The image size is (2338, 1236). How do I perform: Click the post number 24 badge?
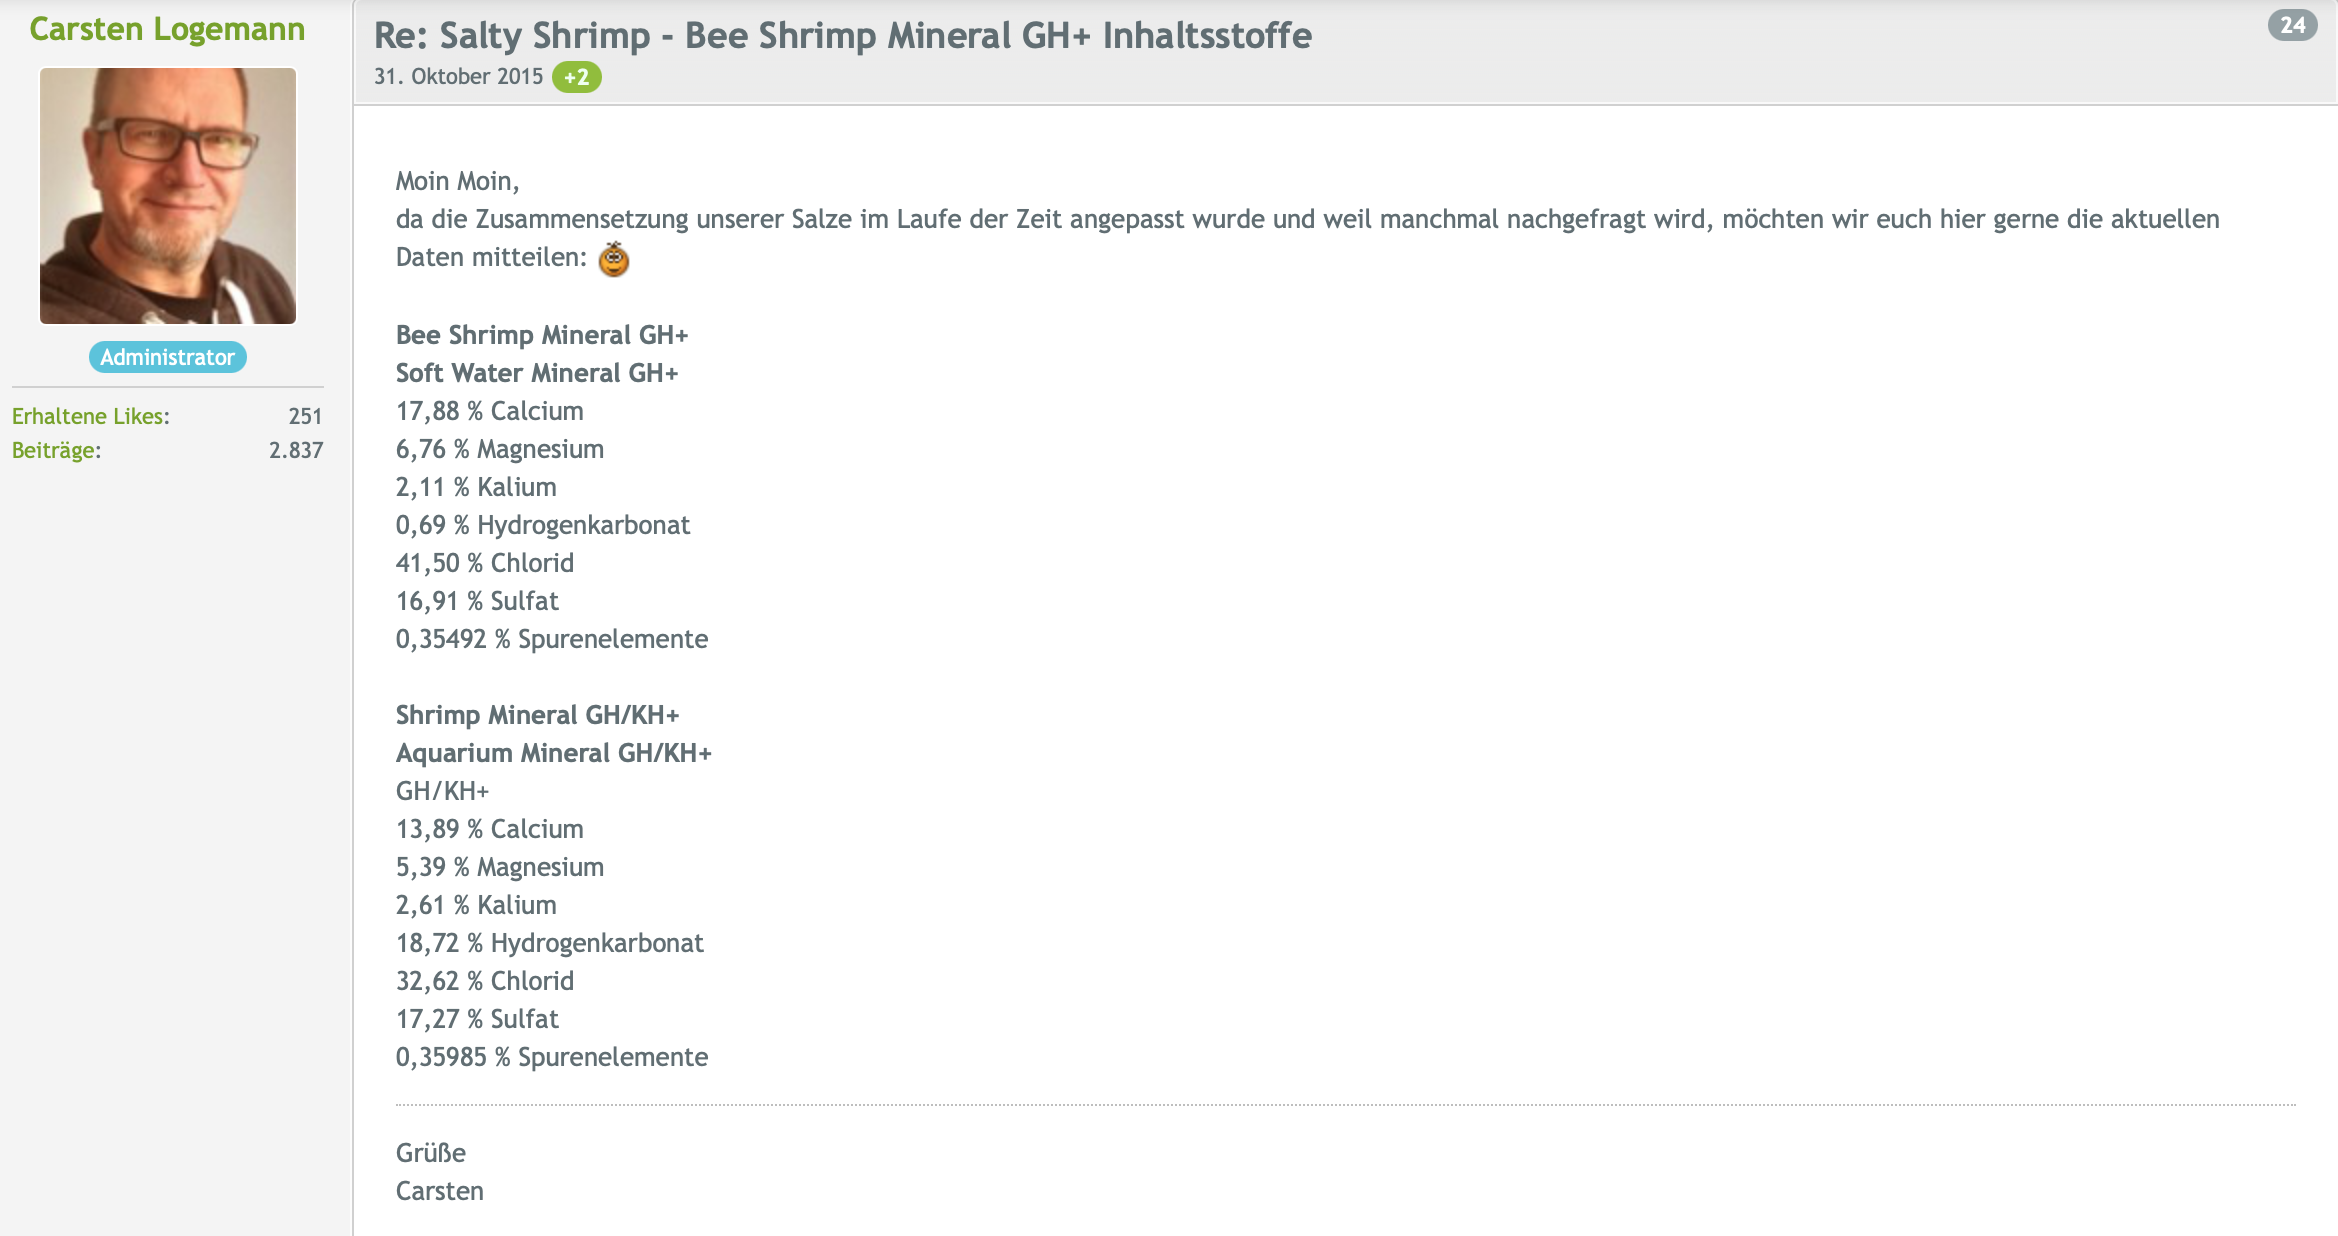coord(2292,25)
